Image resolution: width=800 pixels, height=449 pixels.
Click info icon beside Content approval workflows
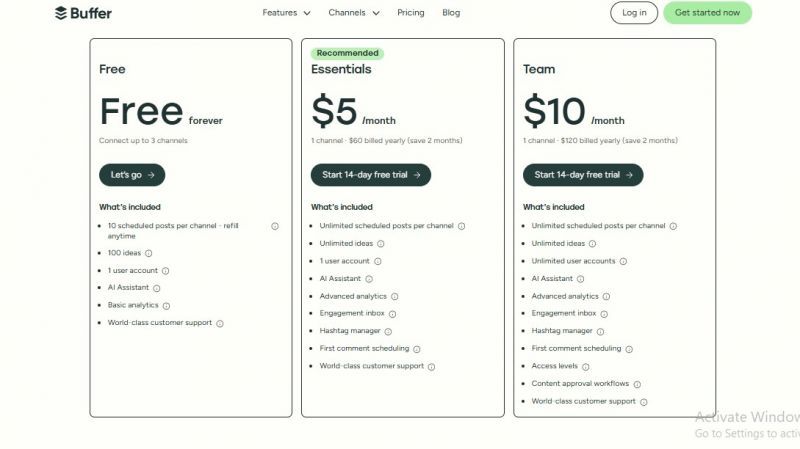pos(637,384)
